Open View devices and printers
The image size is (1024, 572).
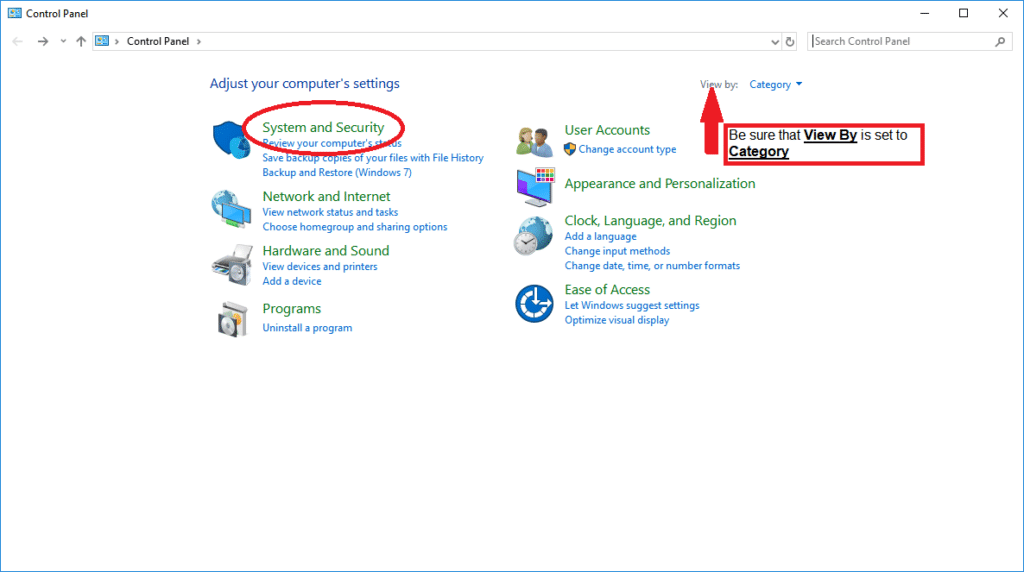tap(320, 267)
